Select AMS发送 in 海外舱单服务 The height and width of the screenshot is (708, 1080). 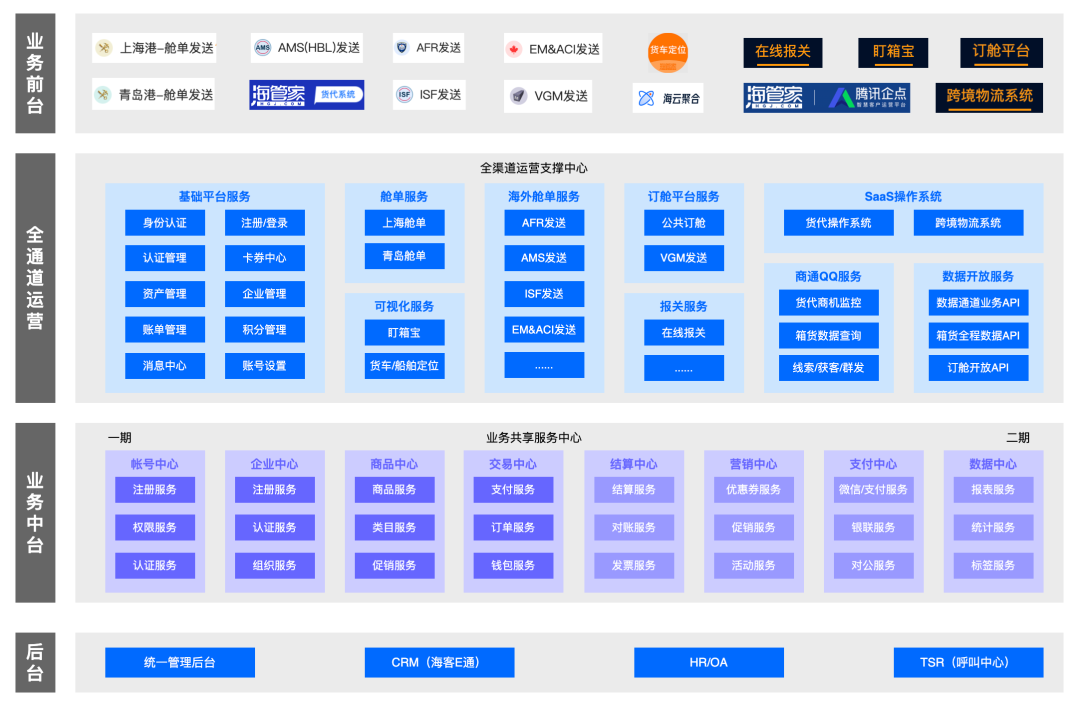click(544, 258)
